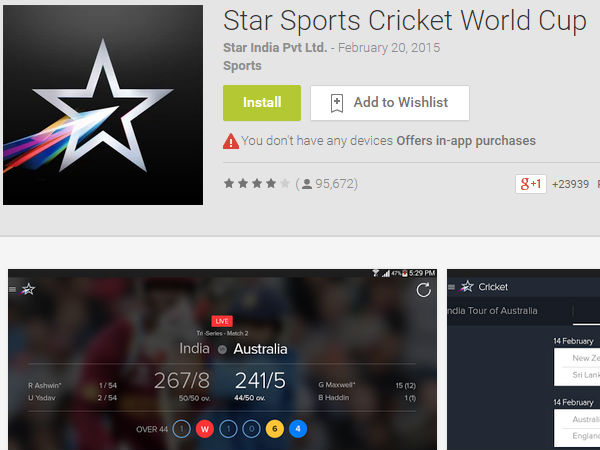Open the match card starting with Australi
600x450 pixels.
pyautogui.click(x=577, y=428)
